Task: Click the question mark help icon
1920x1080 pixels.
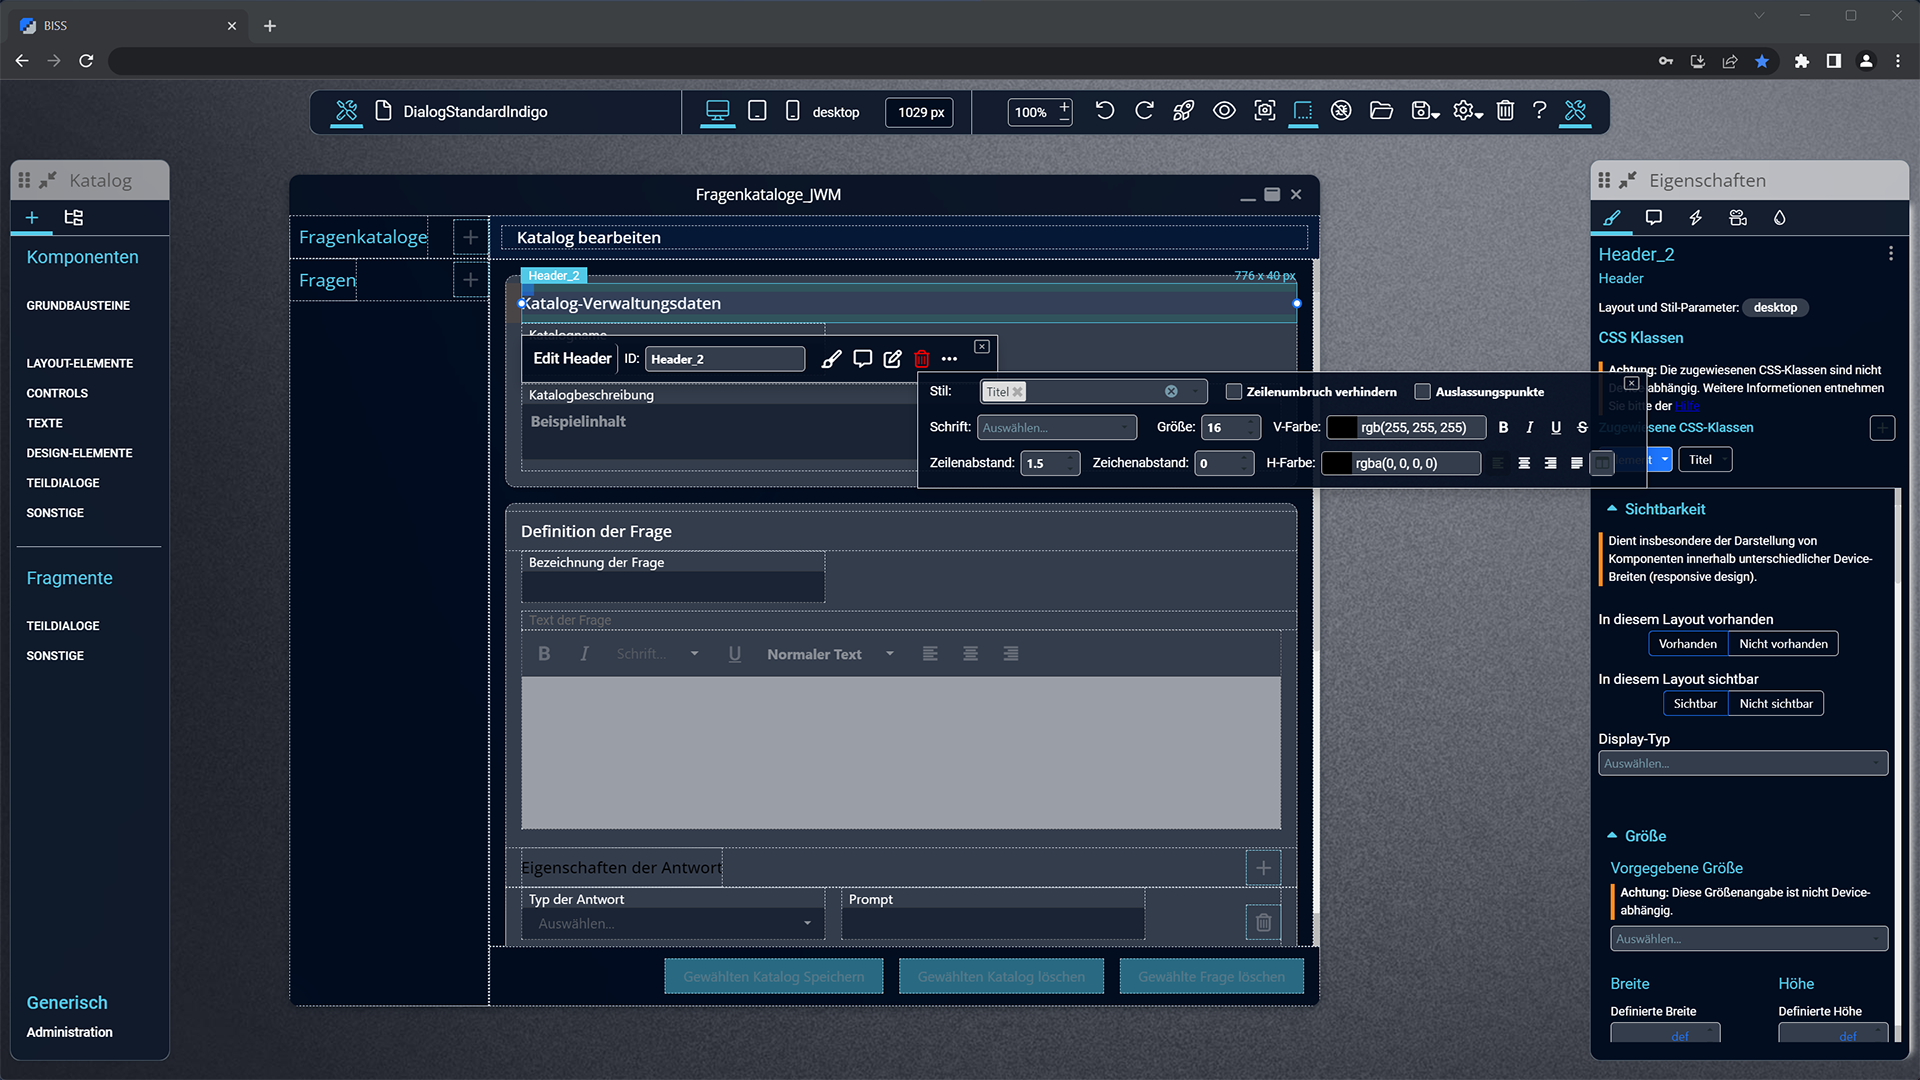Action: click(1539, 111)
